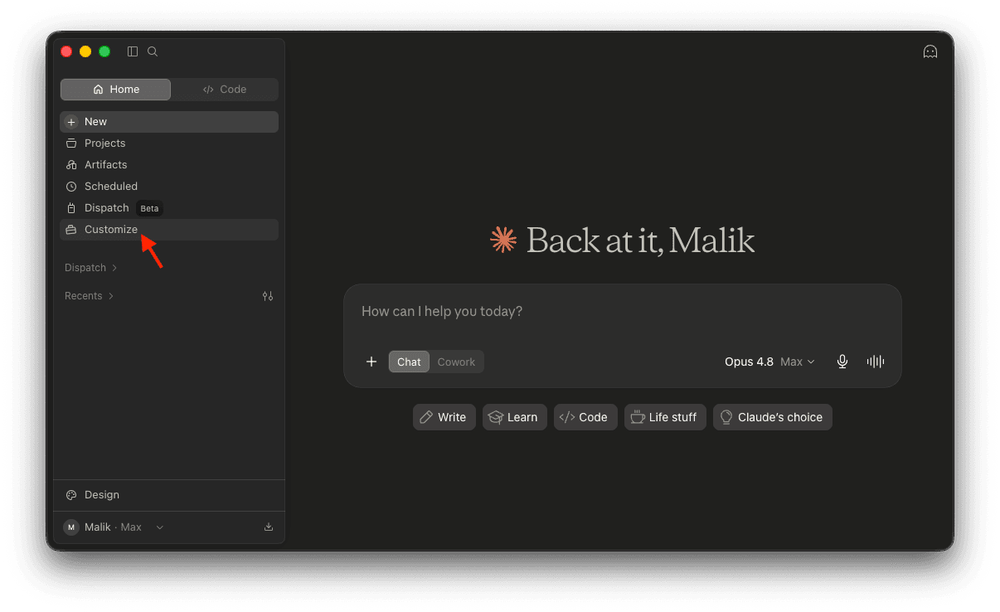Switch to Cowork mode
Viewport: 1000px width, 612px height.
point(456,361)
